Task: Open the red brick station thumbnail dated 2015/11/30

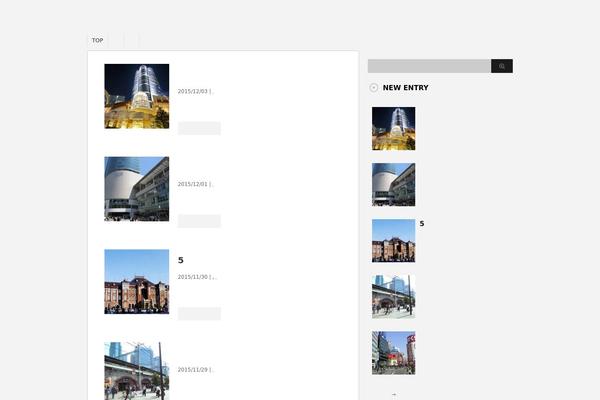Action: point(137,281)
